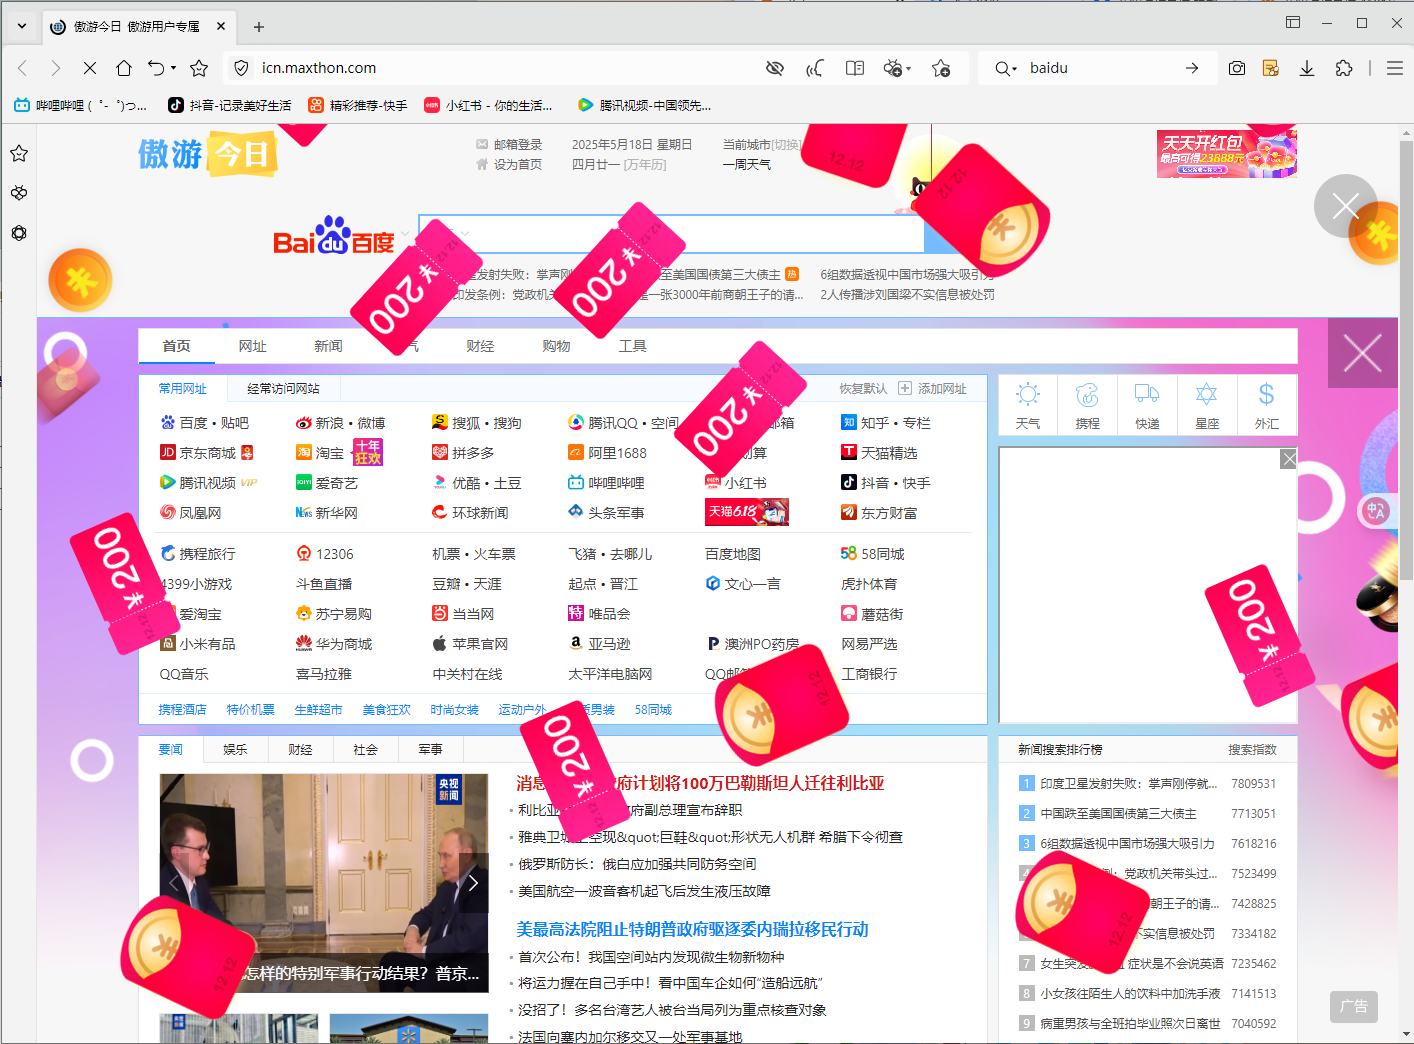1414x1044 pixels.
Task: Click the undo/restore closed tab icon
Action: tap(157, 68)
